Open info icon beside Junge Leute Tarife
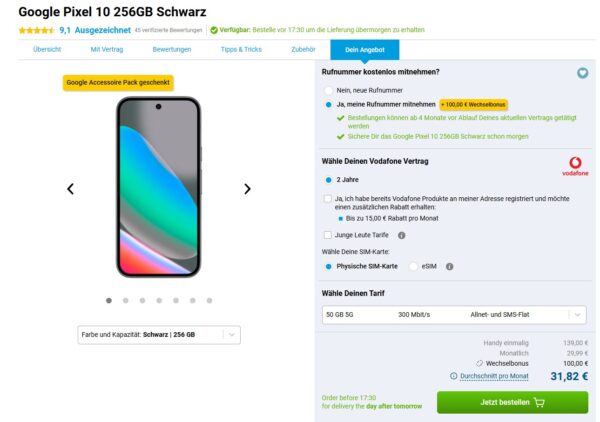 (x=401, y=235)
